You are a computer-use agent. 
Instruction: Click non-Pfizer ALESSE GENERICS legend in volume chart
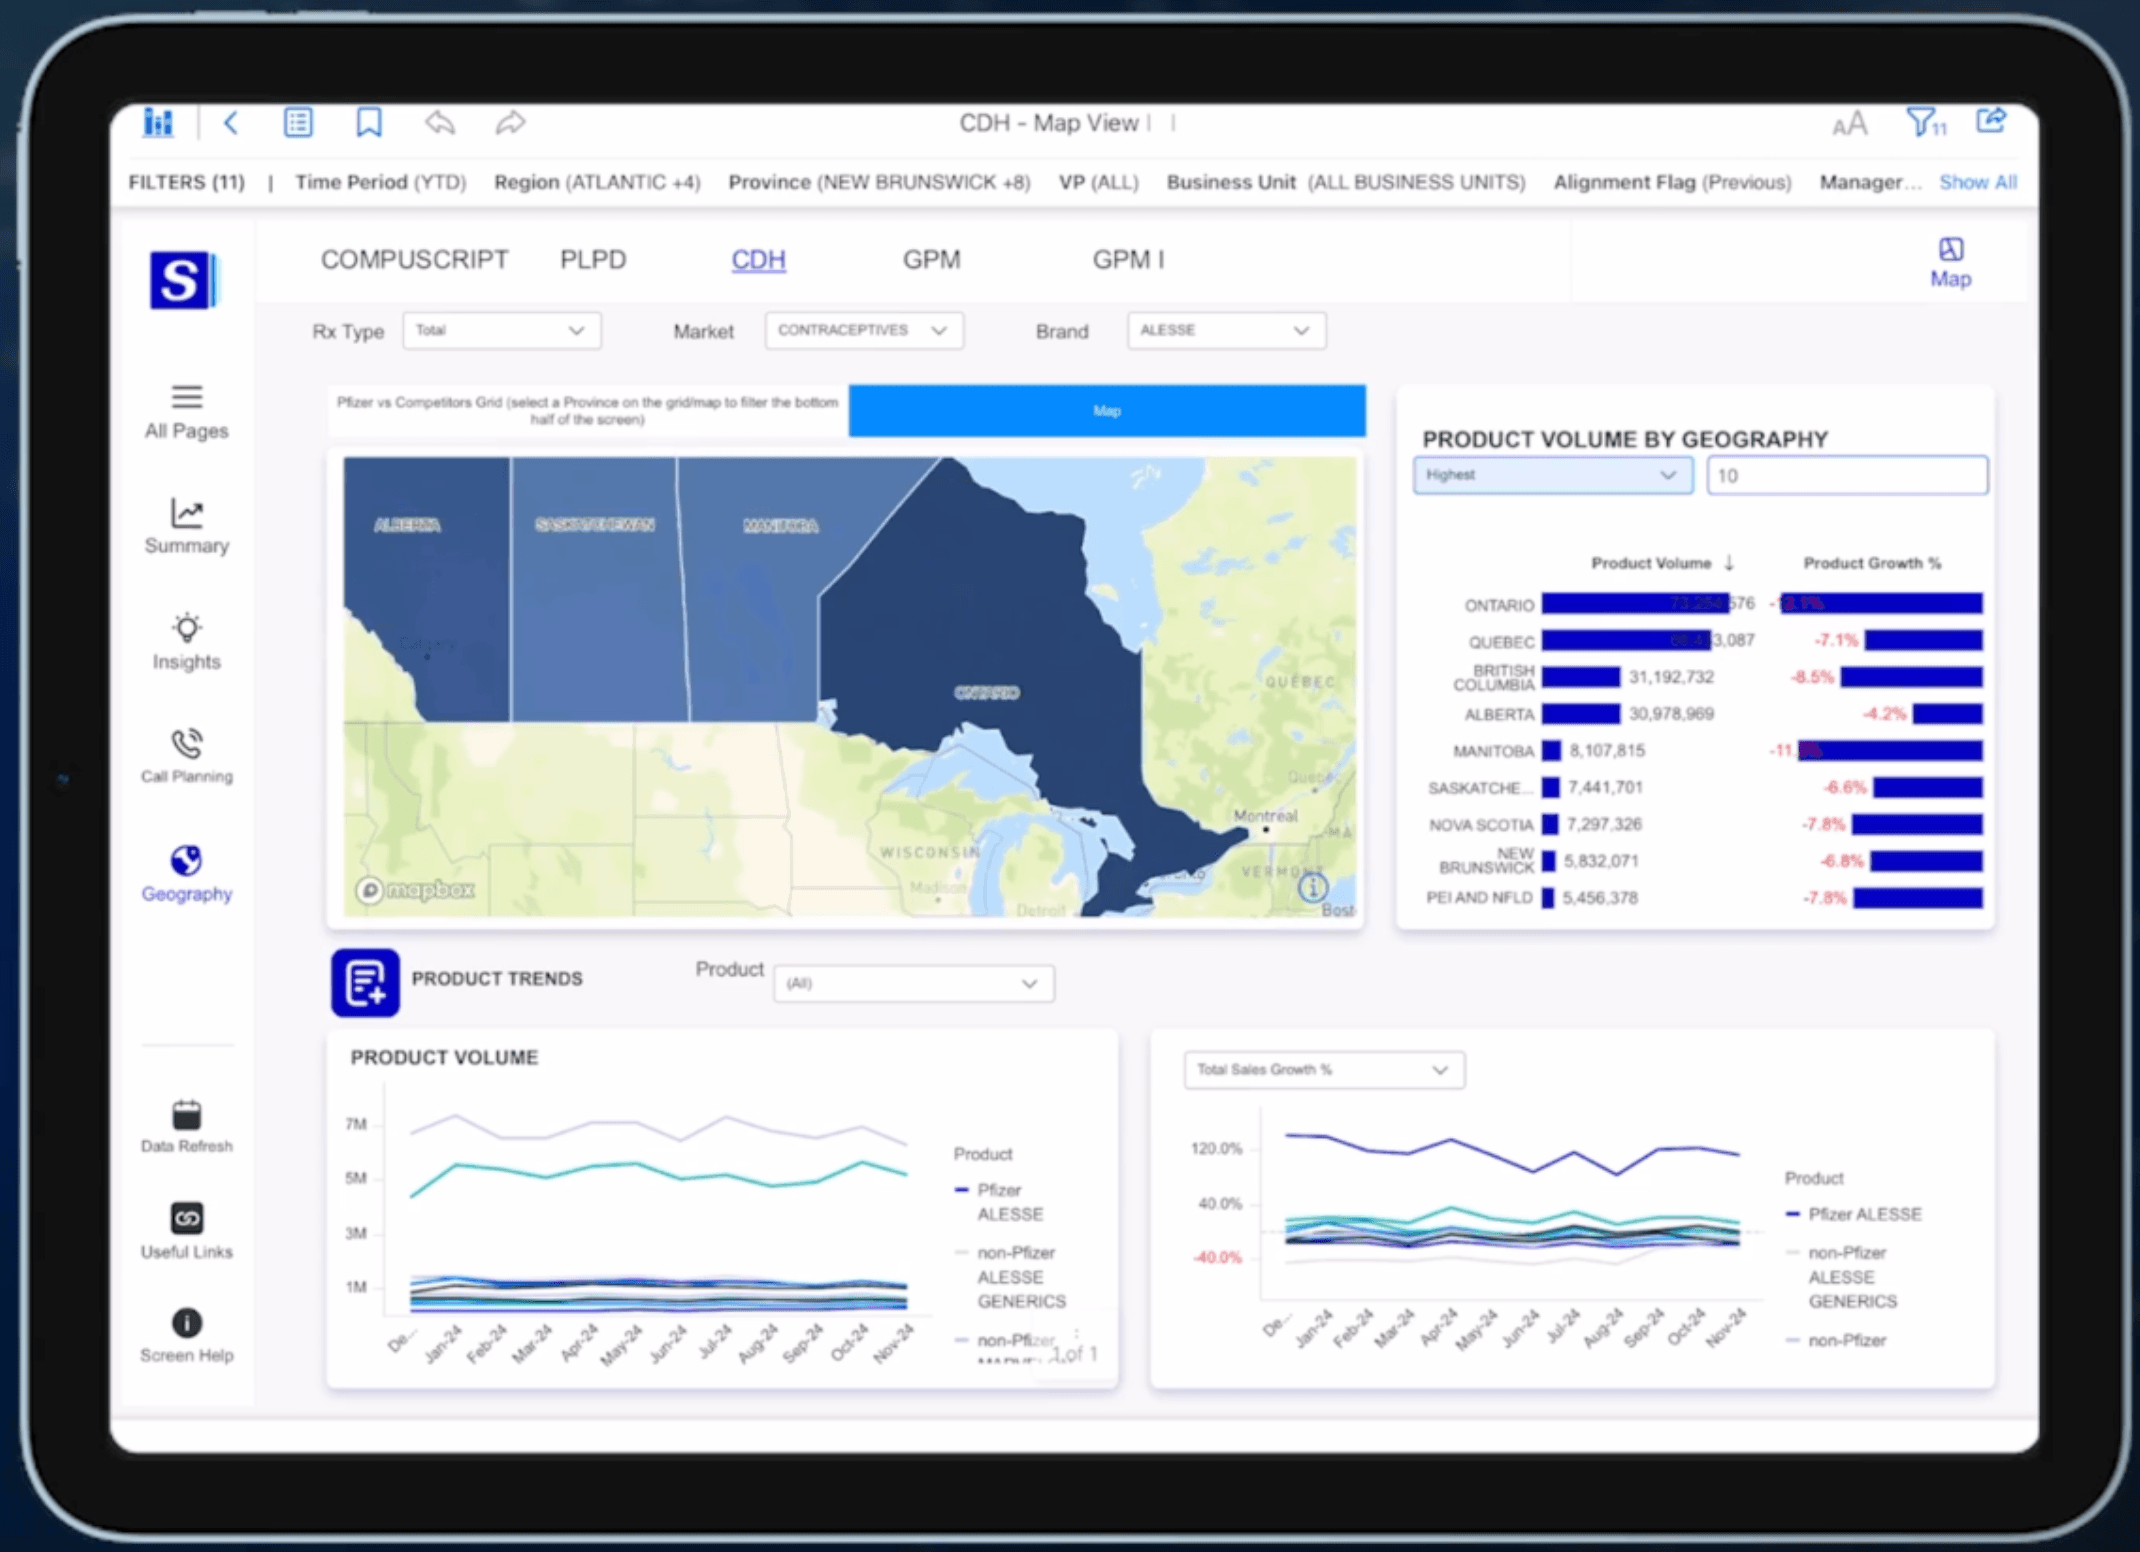coord(1012,1277)
